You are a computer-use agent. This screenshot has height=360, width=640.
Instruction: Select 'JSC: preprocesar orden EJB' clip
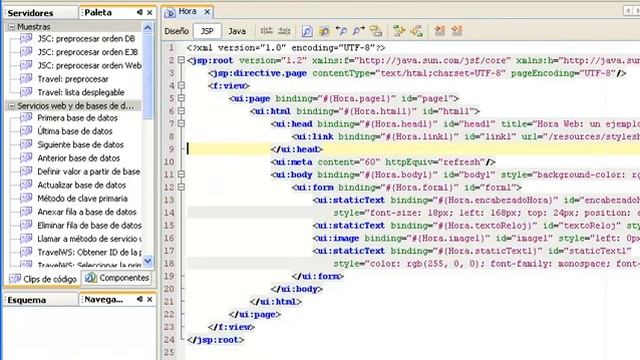pos(88,52)
